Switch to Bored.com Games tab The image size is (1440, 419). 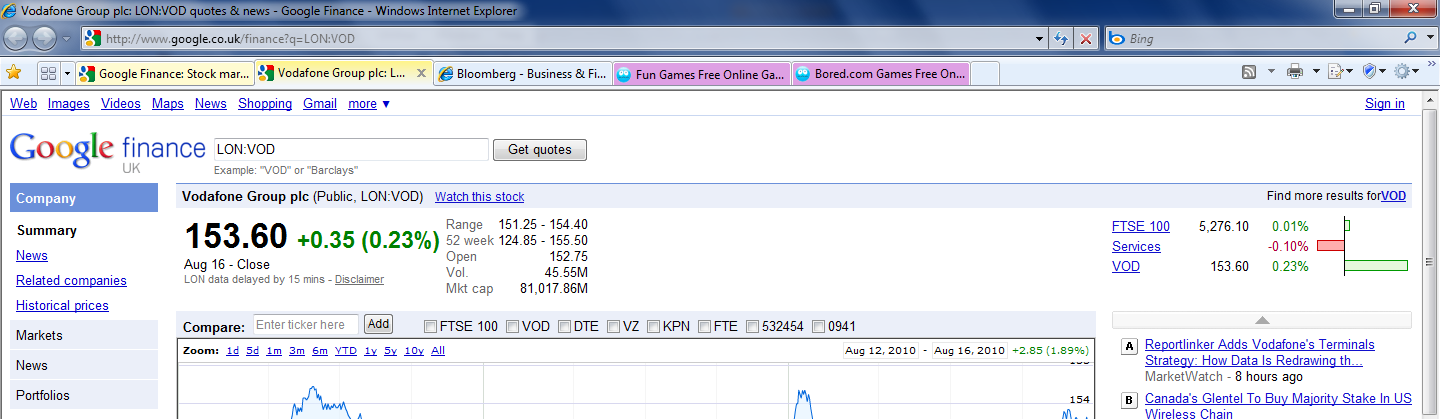click(880, 74)
